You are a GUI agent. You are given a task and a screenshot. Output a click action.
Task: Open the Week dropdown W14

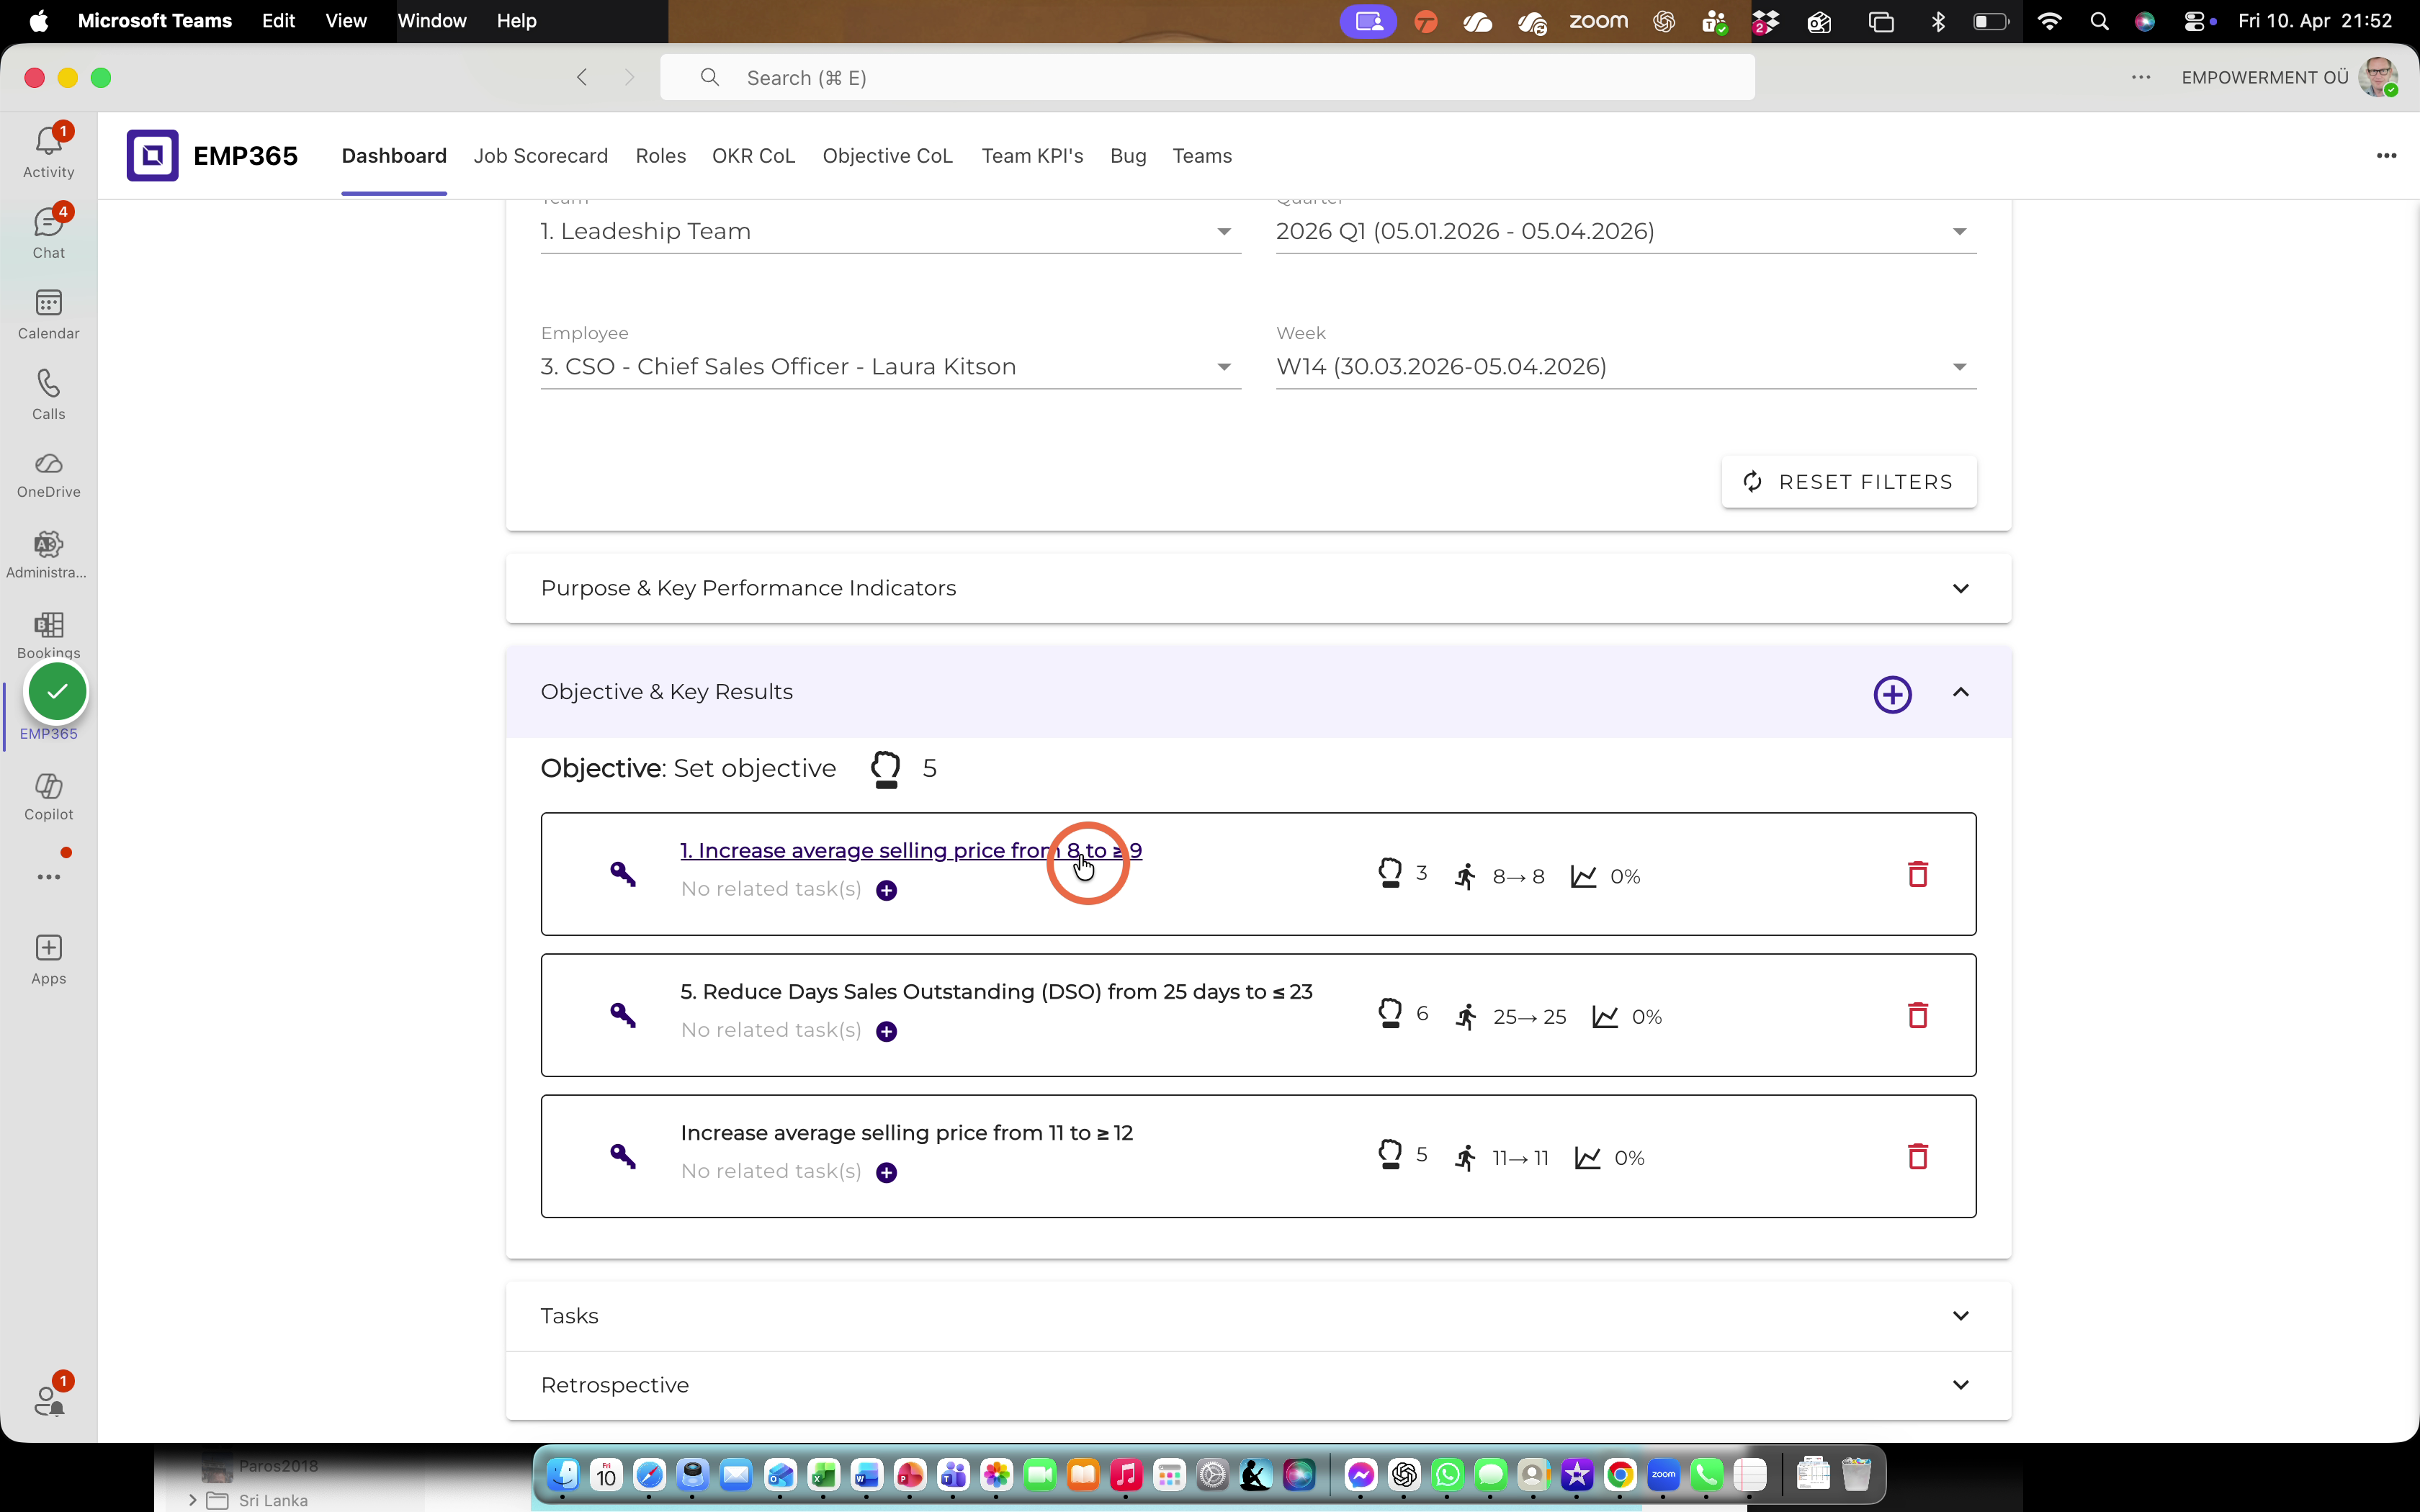1625,366
